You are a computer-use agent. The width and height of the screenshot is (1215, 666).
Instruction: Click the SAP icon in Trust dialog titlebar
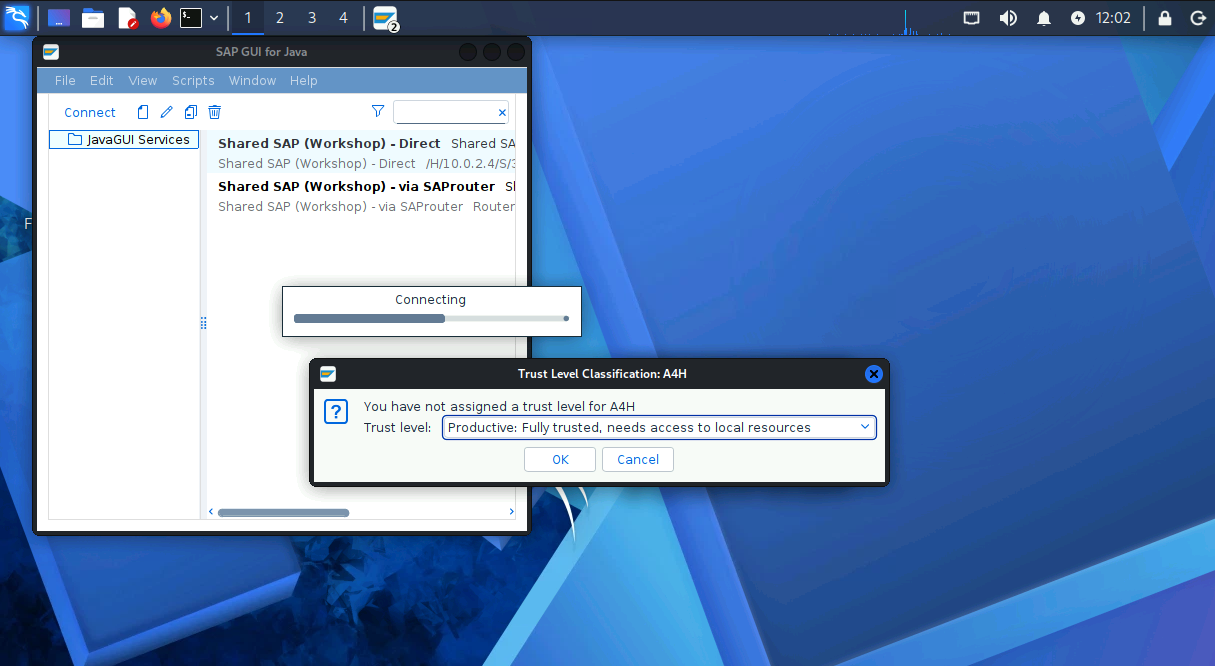(328, 374)
